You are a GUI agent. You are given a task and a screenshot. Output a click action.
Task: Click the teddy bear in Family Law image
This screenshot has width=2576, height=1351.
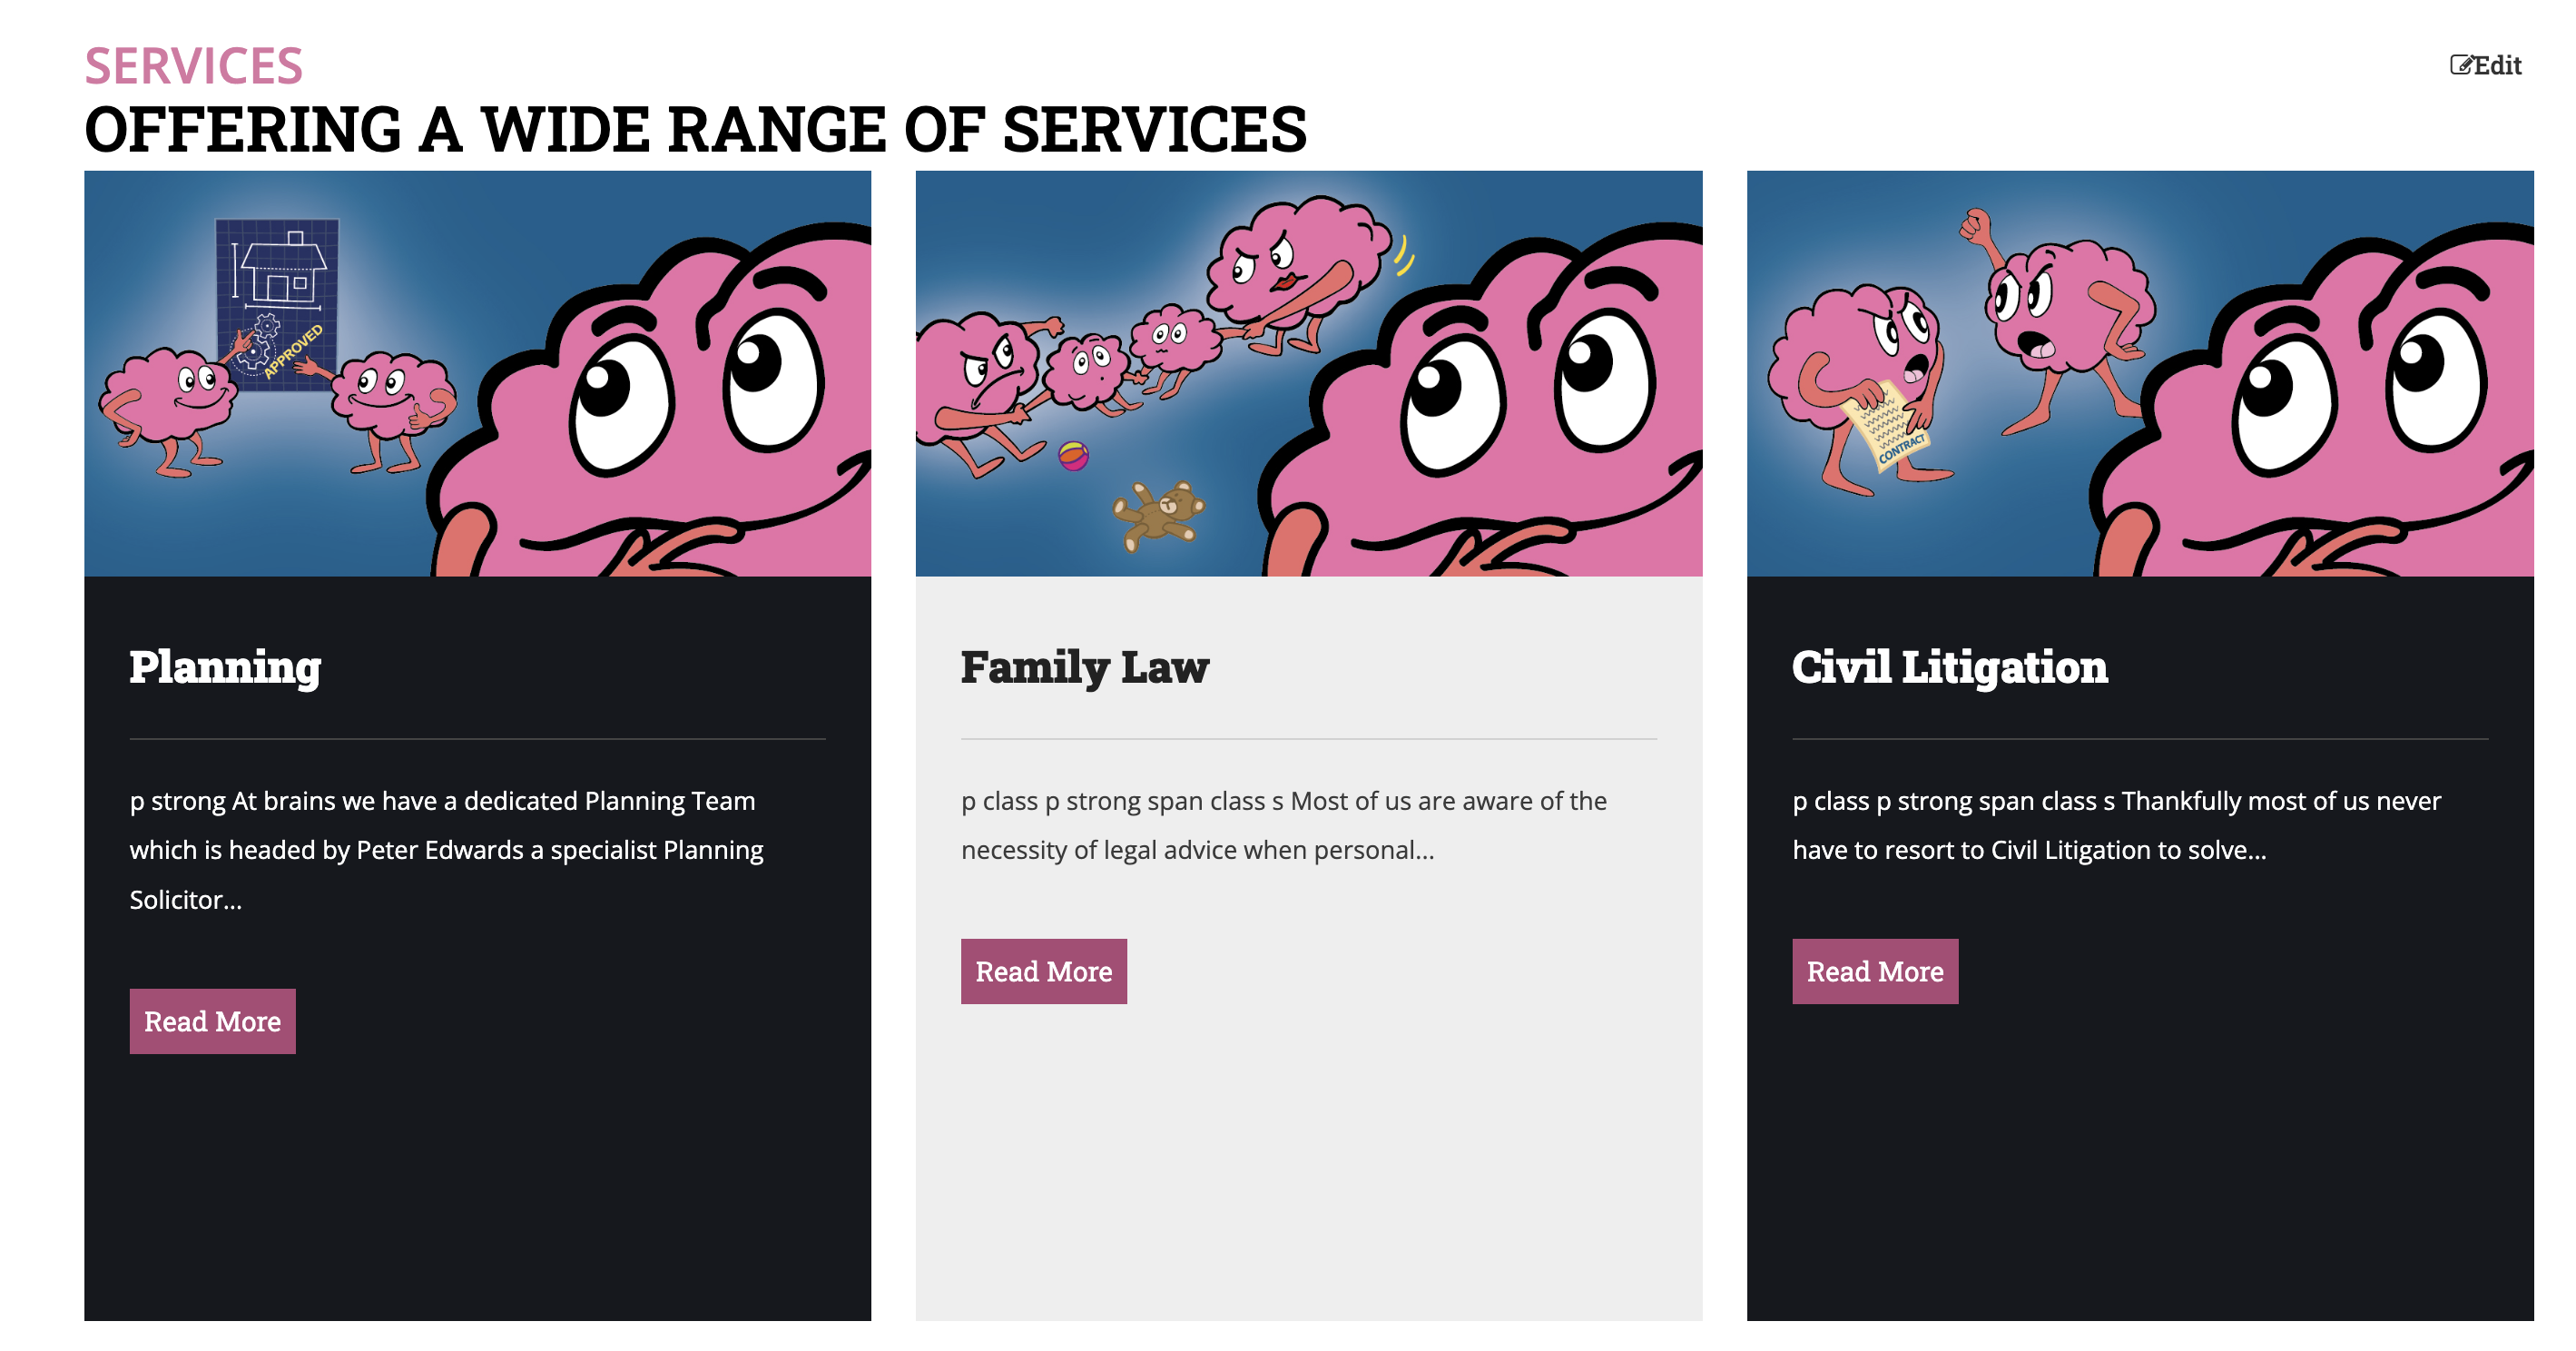[x=1160, y=514]
